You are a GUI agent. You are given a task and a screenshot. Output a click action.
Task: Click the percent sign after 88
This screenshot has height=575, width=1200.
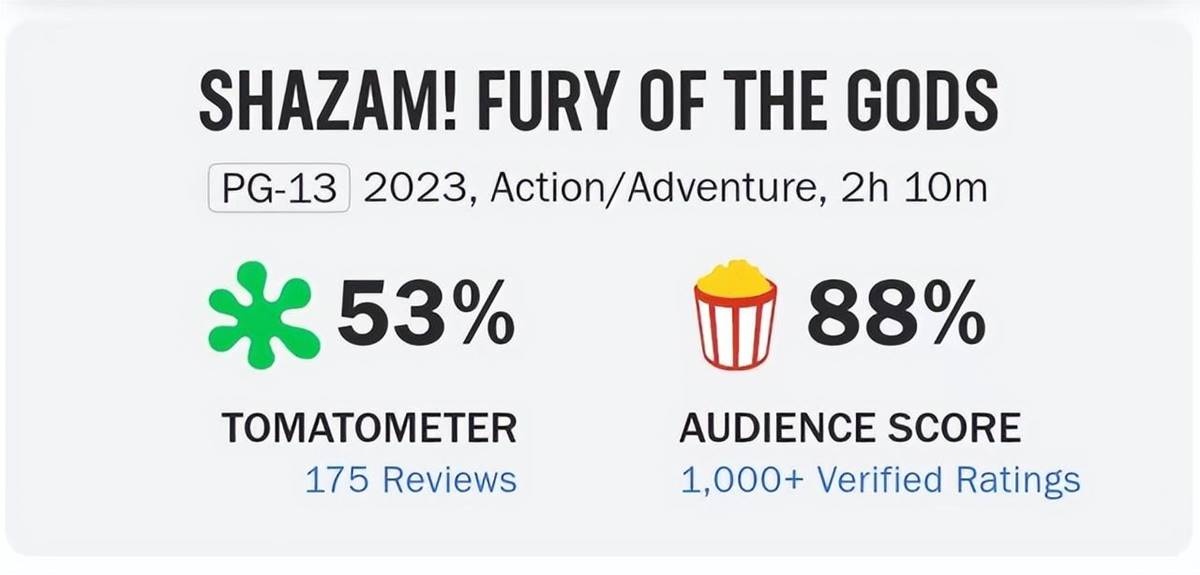tap(950, 316)
